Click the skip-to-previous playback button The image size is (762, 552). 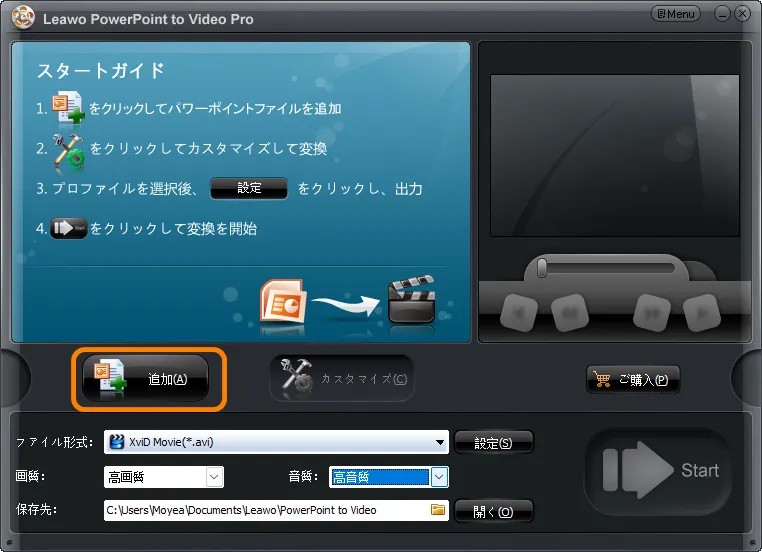click(x=519, y=312)
